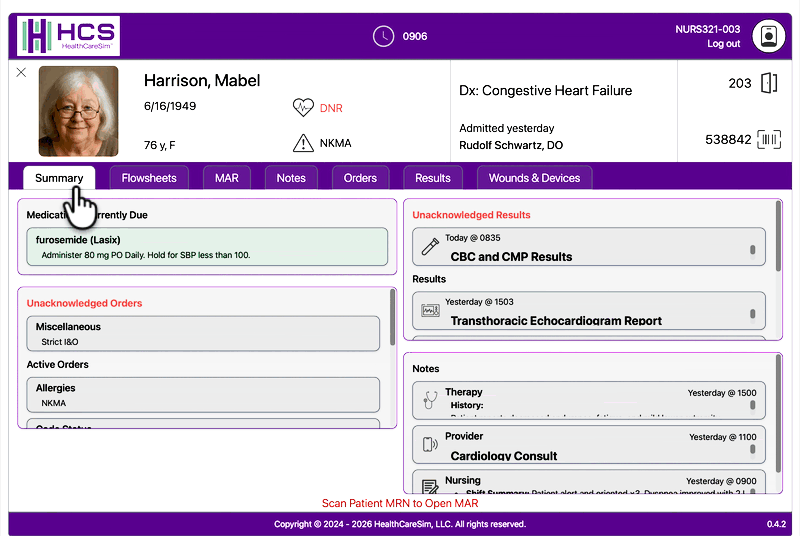Switch to the Flowsheets tab
The width and height of the screenshot is (800, 536).
[149, 178]
